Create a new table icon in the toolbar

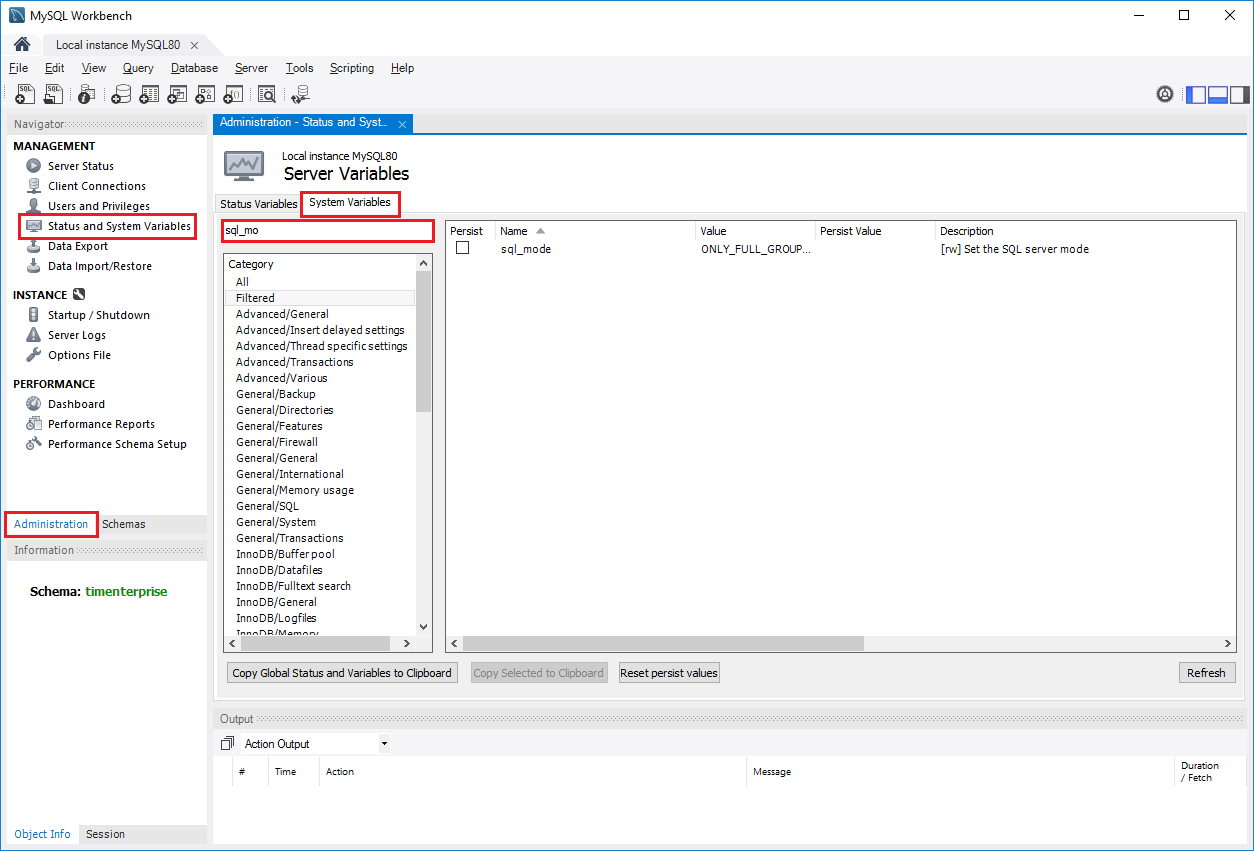coord(149,93)
